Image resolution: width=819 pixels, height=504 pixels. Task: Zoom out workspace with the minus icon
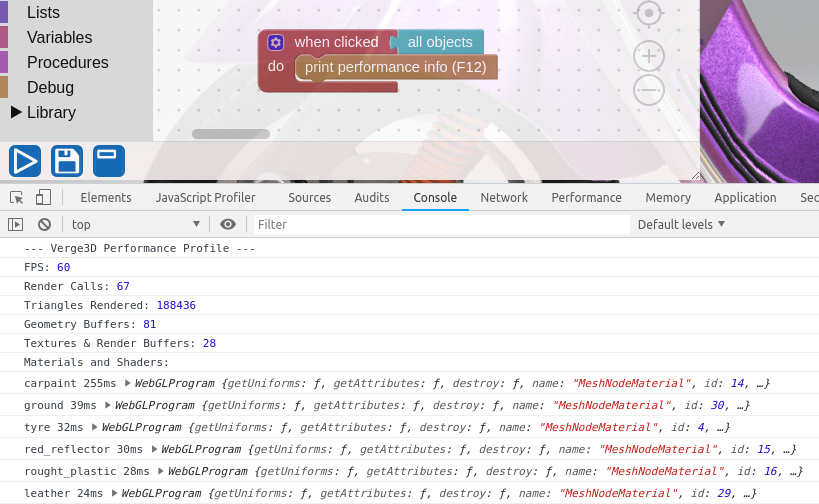pyautogui.click(x=649, y=90)
